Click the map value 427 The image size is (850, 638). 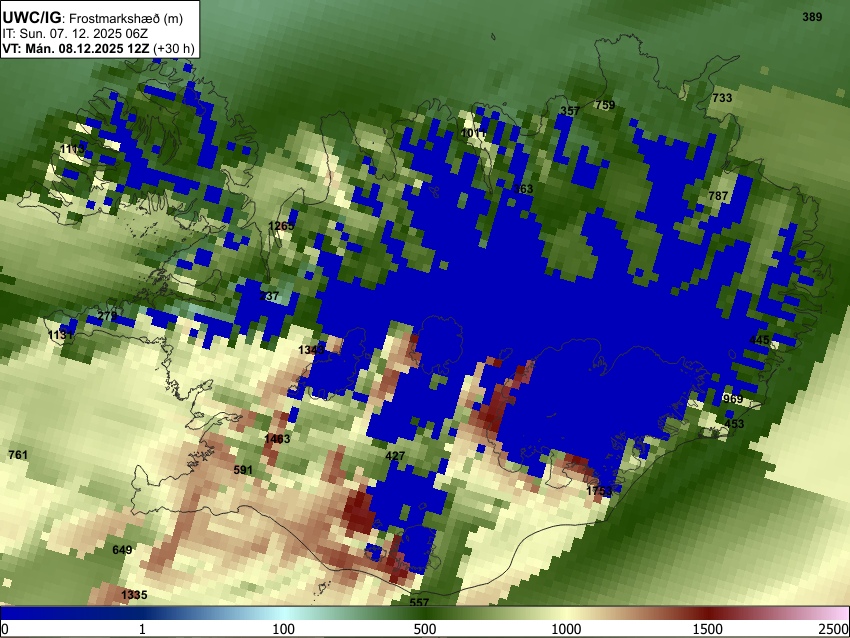395,456
